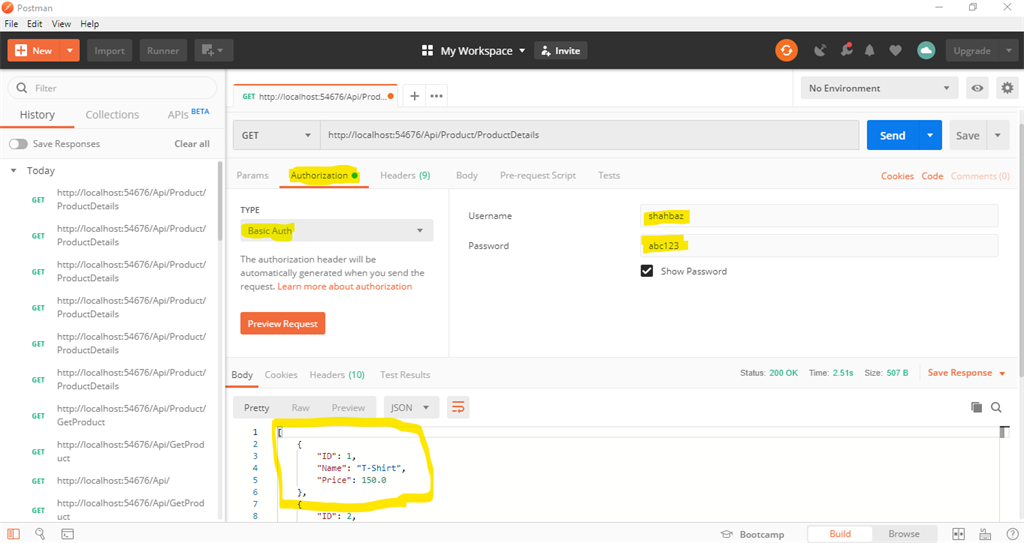
Task: Click the Username input field
Action: coord(819,216)
